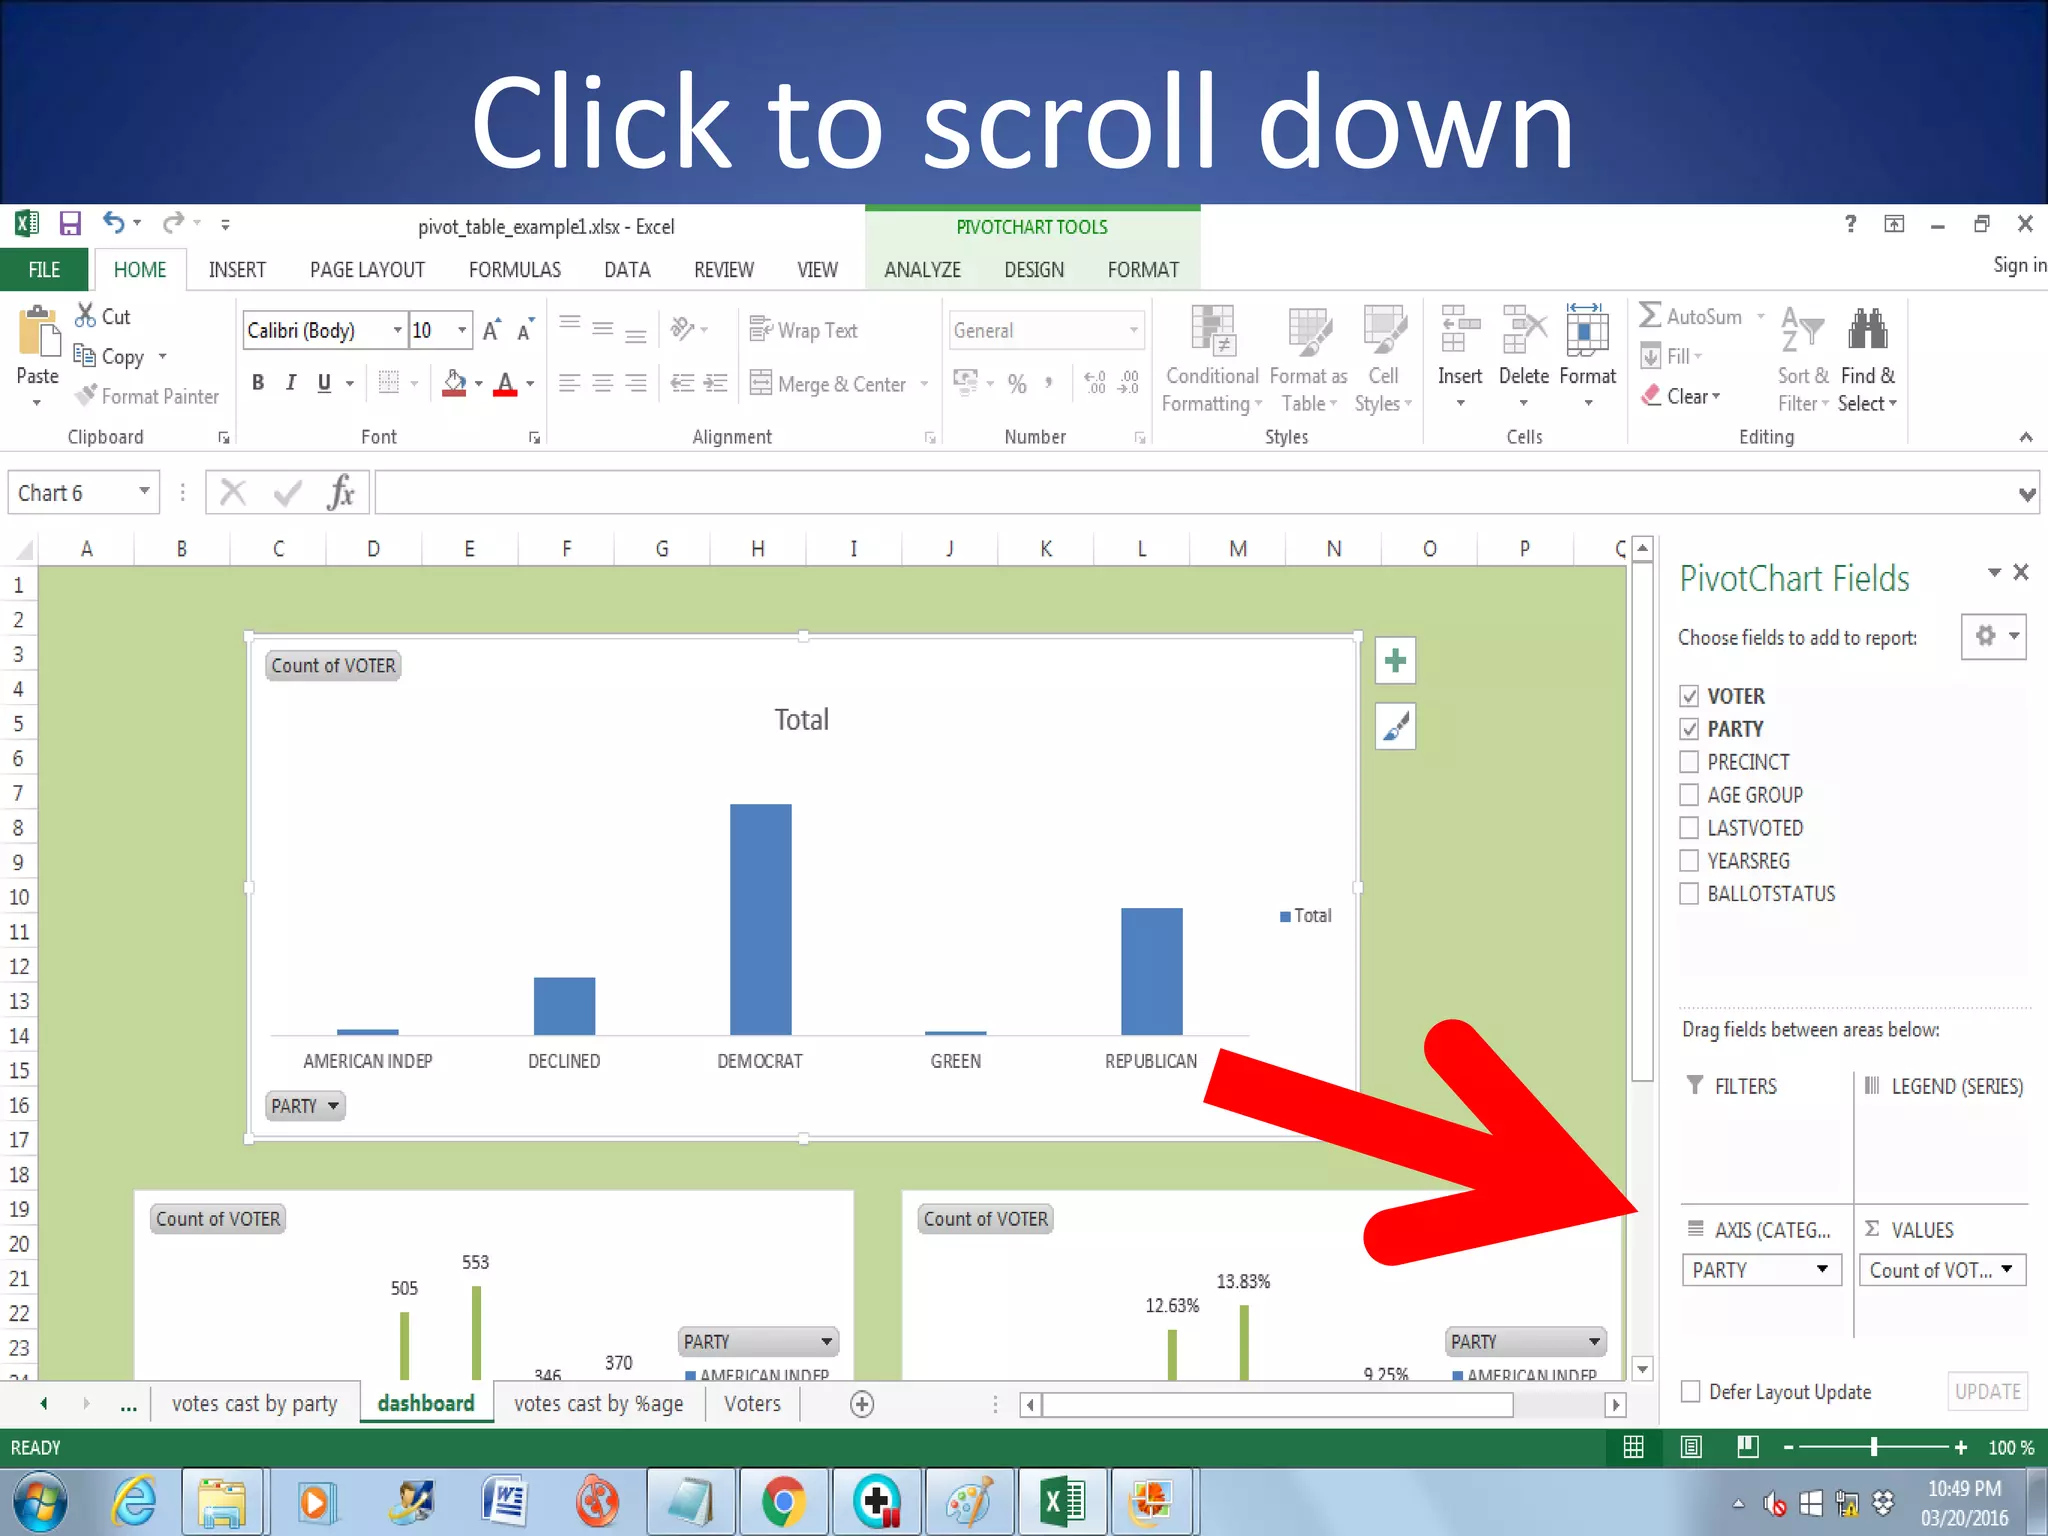Switch to the ANALYZE ribbon tab
The image size is (2048, 1536).
tap(922, 270)
